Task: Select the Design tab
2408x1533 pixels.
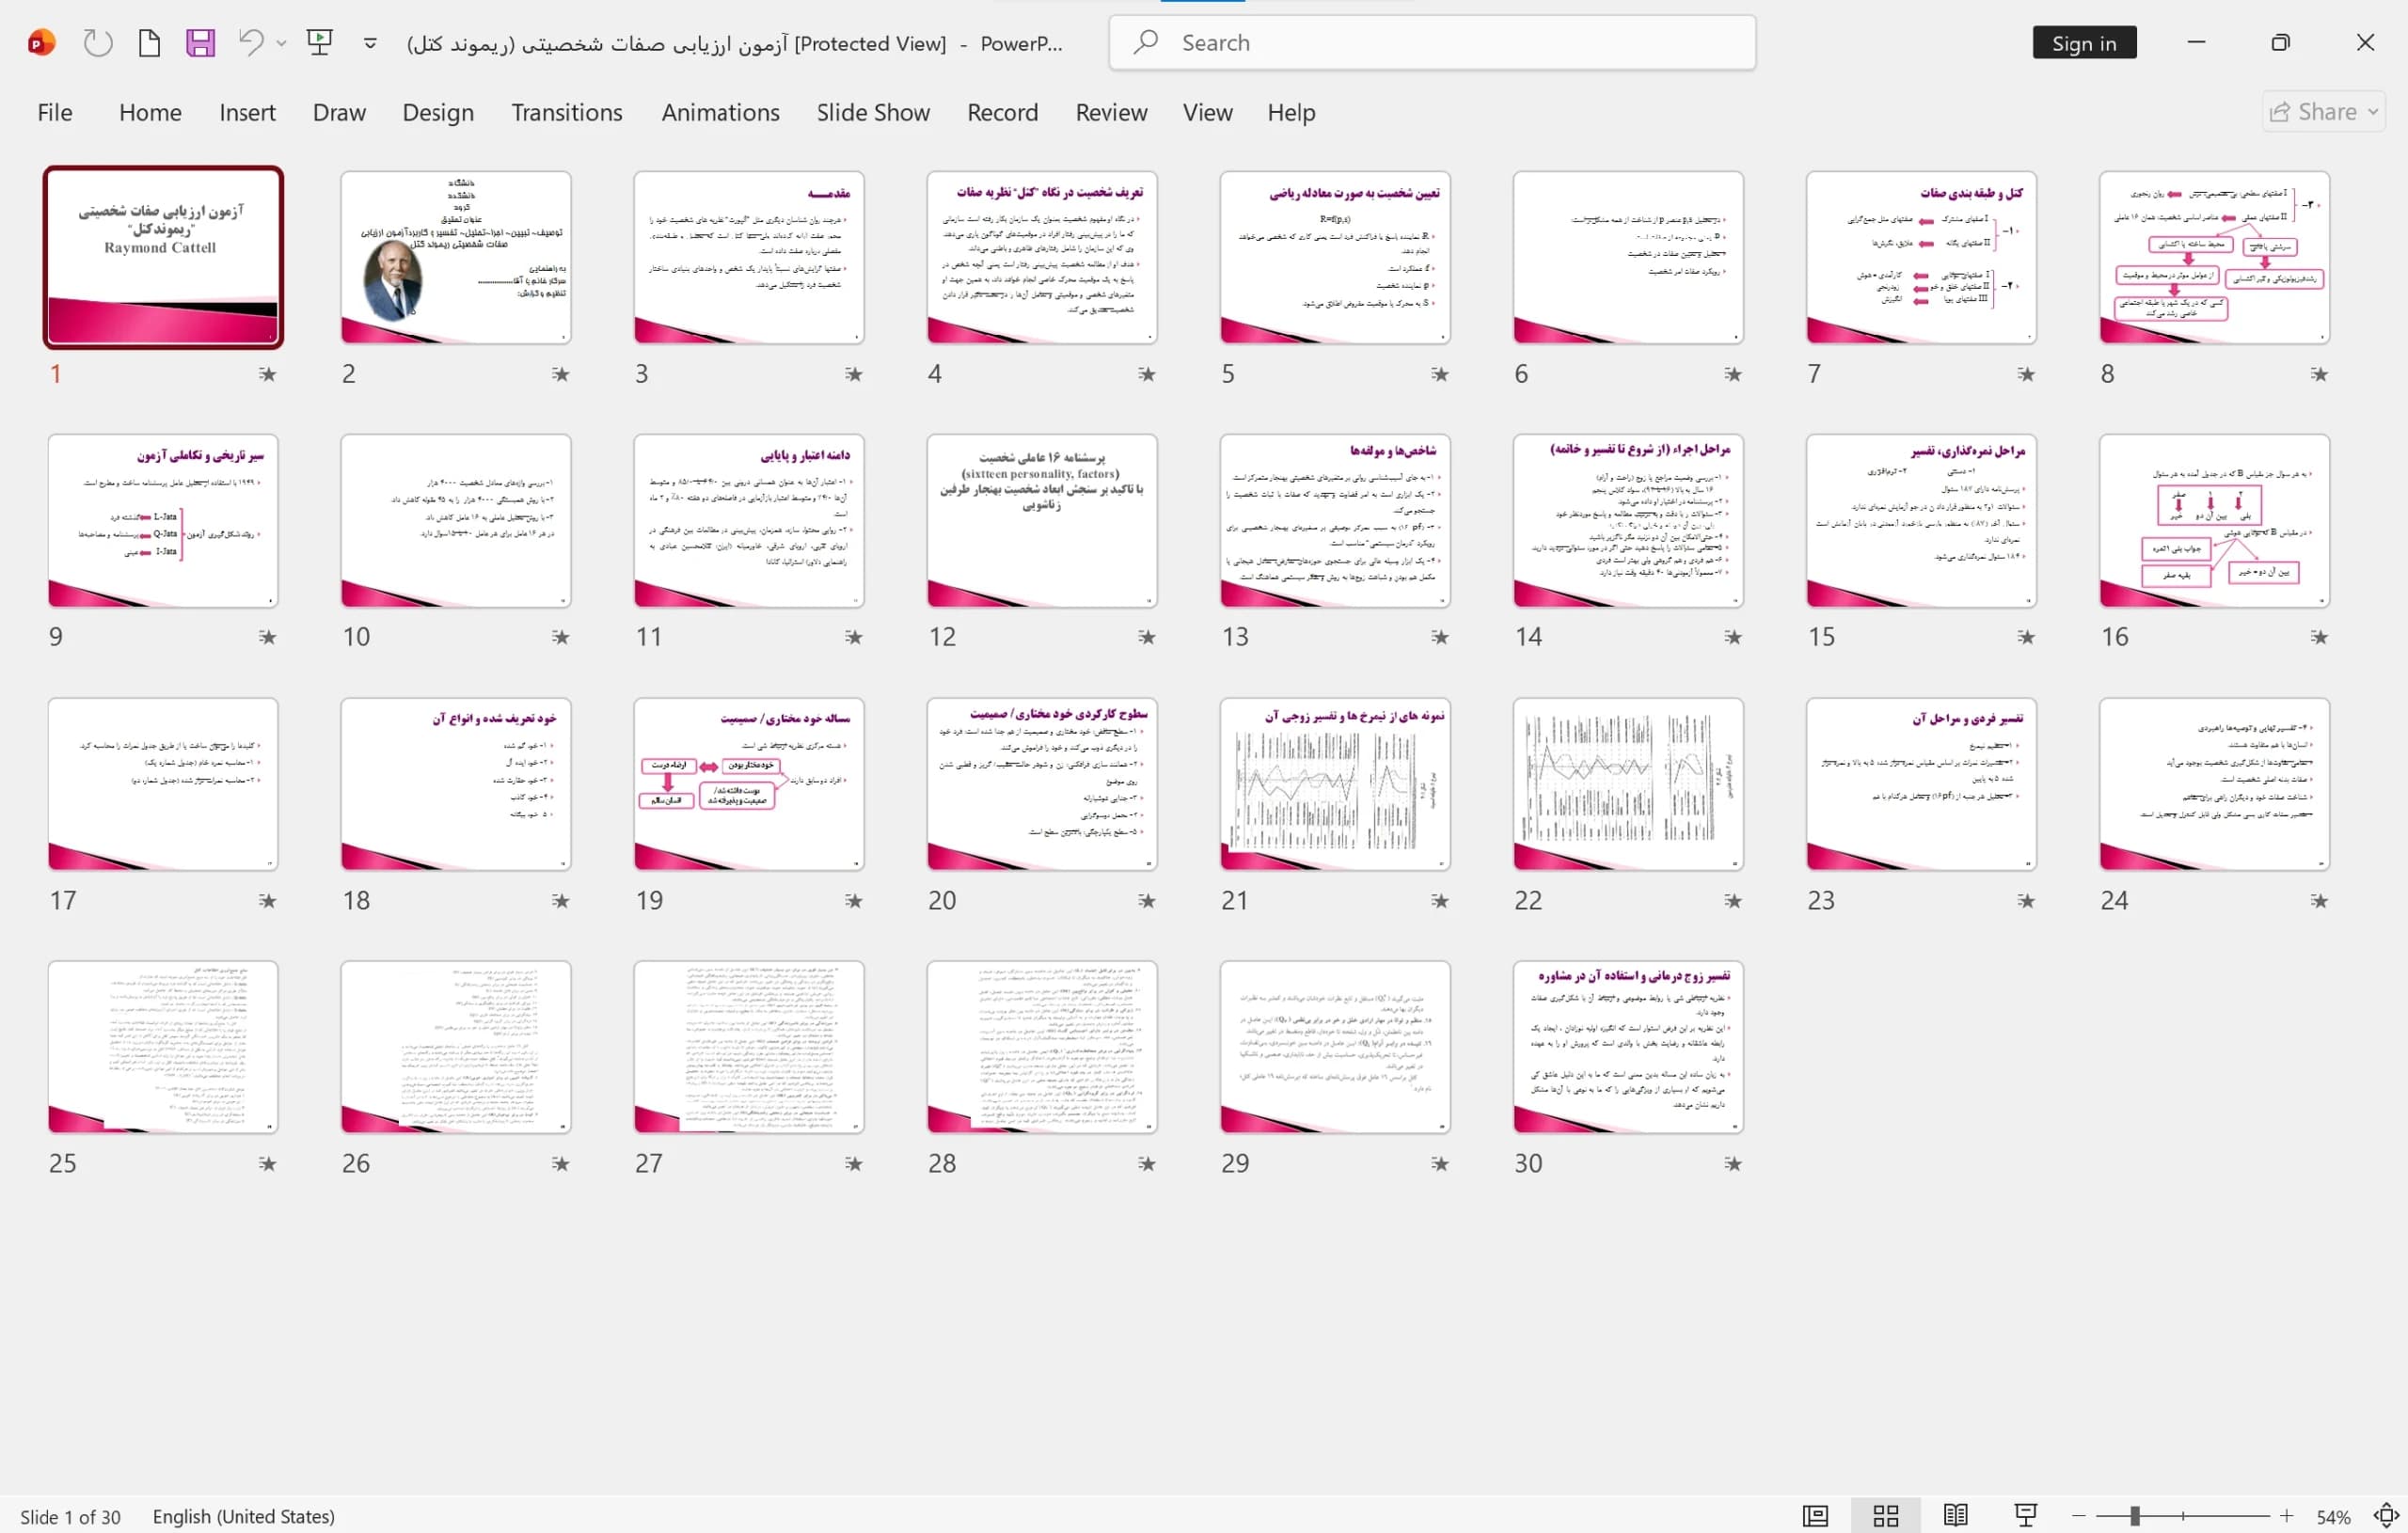Action: (x=438, y=112)
